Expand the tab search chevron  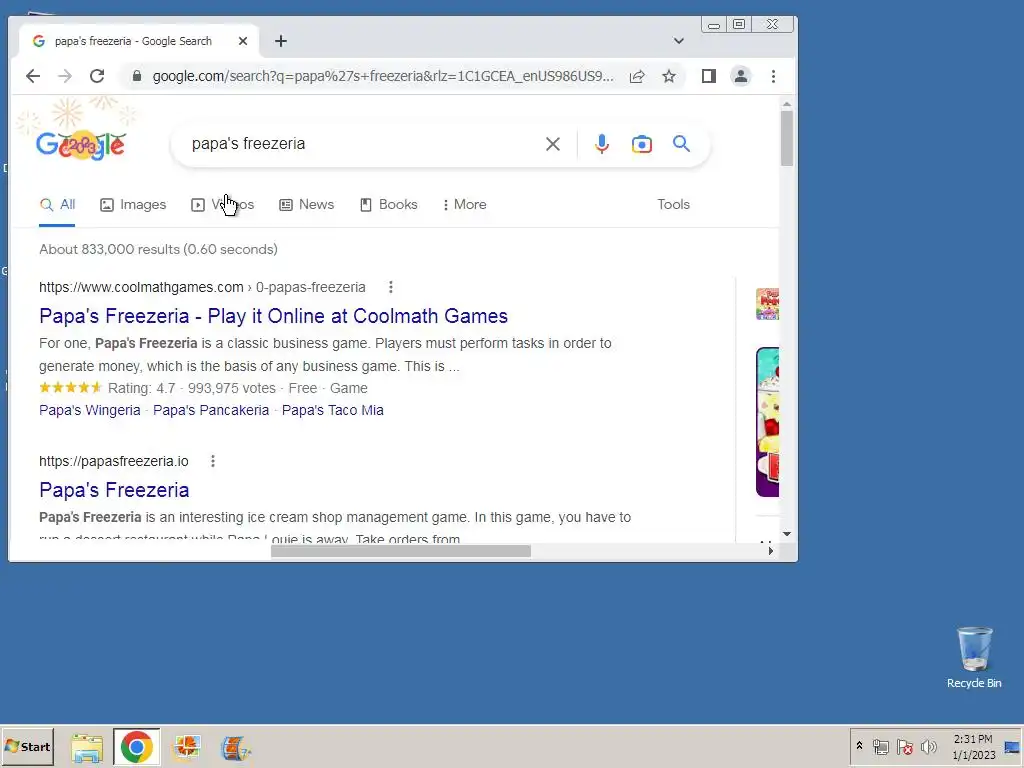coord(679,41)
